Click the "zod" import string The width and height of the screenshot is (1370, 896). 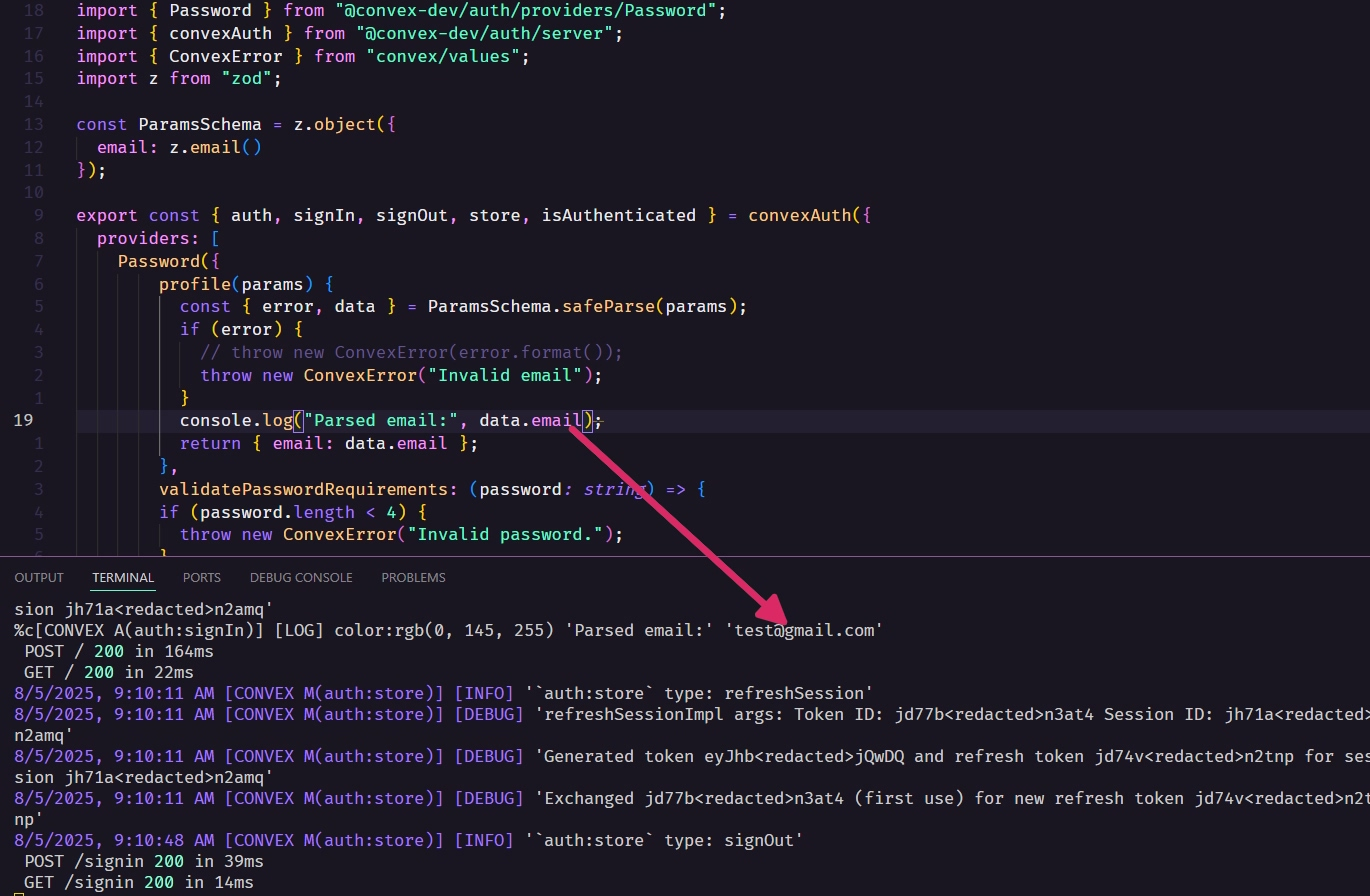tap(246, 79)
